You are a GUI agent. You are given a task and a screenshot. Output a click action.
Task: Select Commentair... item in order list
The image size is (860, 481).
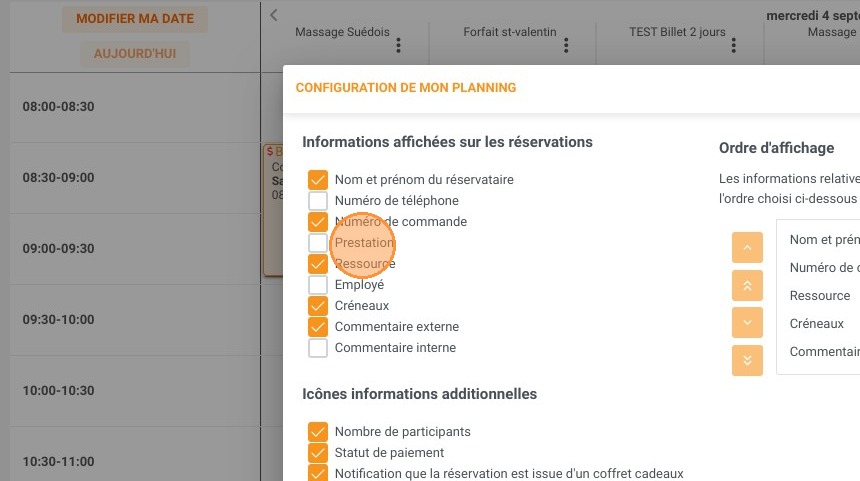click(x=824, y=352)
